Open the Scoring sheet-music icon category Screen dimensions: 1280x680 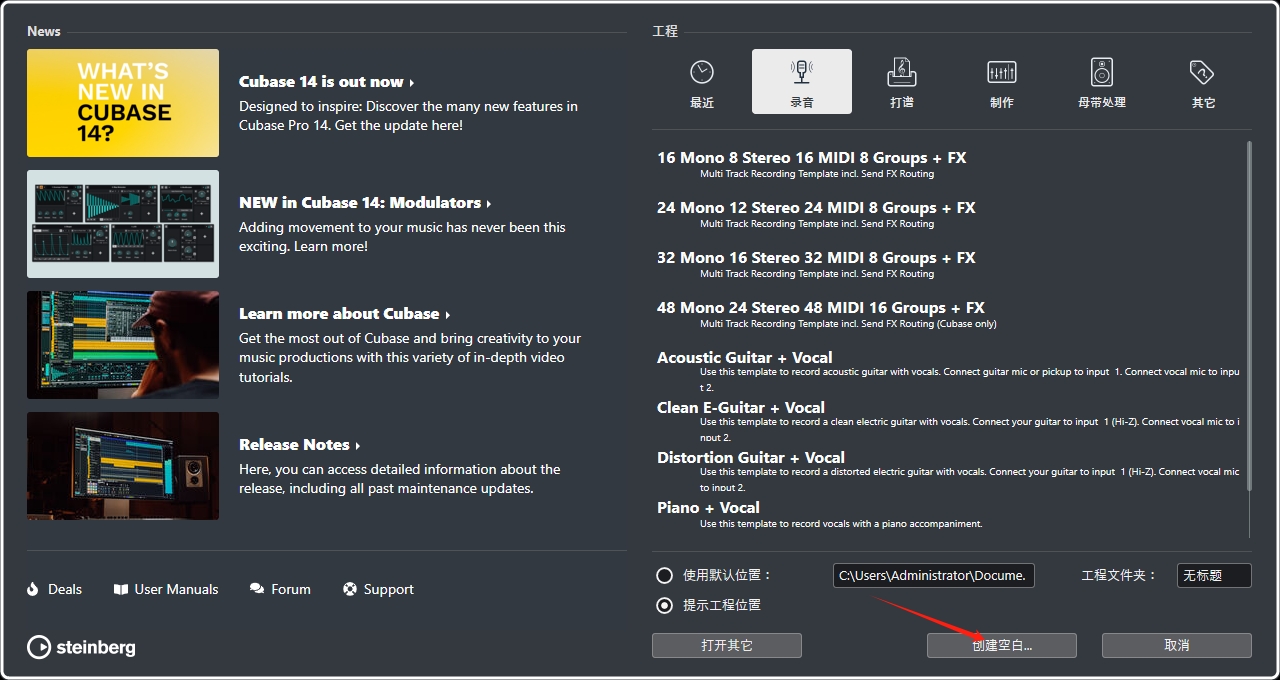pyautogui.click(x=902, y=72)
